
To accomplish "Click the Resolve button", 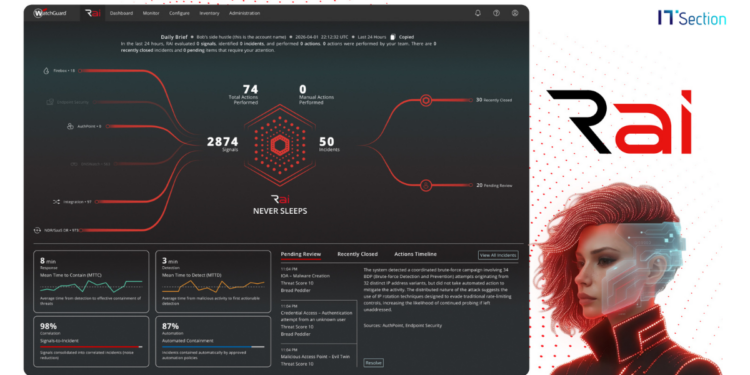I will [373, 363].
